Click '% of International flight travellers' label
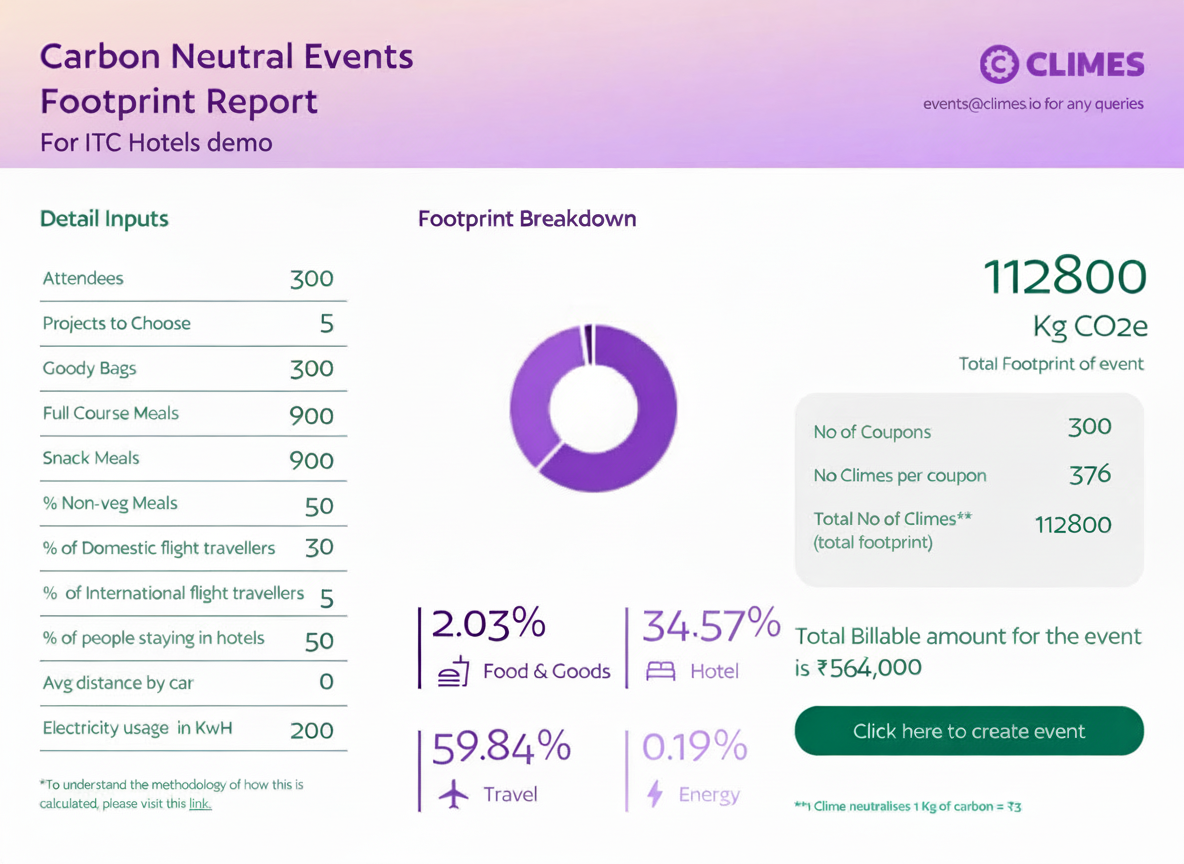The height and width of the screenshot is (864, 1184). tap(173, 594)
